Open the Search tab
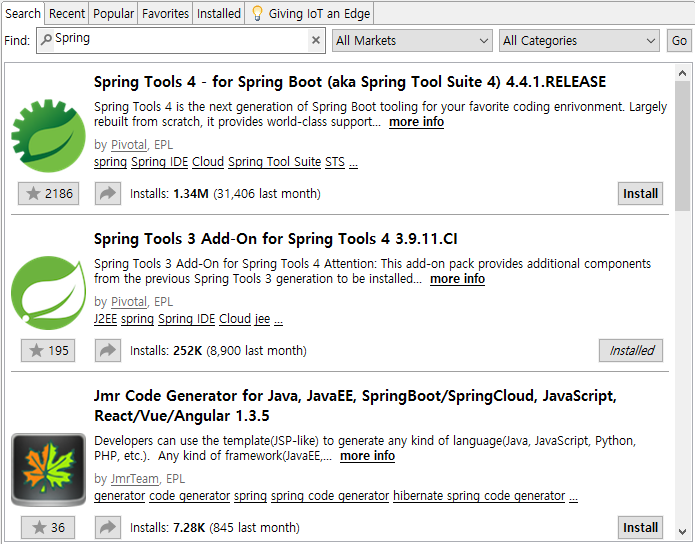This screenshot has height=544, width=695. coord(23,13)
